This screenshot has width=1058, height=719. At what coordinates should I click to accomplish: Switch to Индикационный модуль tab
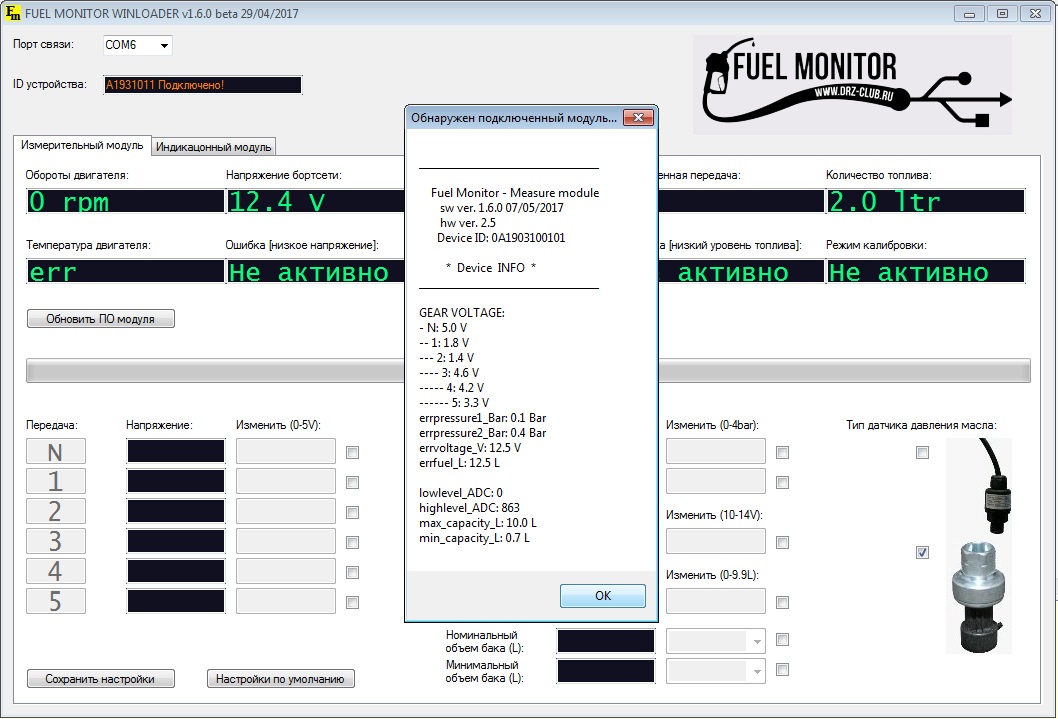tap(213, 147)
